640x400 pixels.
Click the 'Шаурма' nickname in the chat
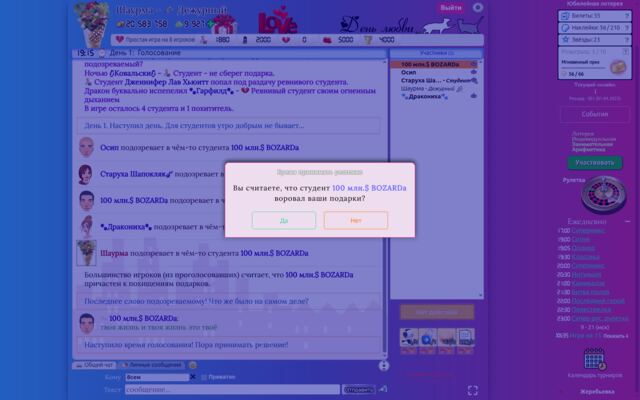[x=114, y=253]
